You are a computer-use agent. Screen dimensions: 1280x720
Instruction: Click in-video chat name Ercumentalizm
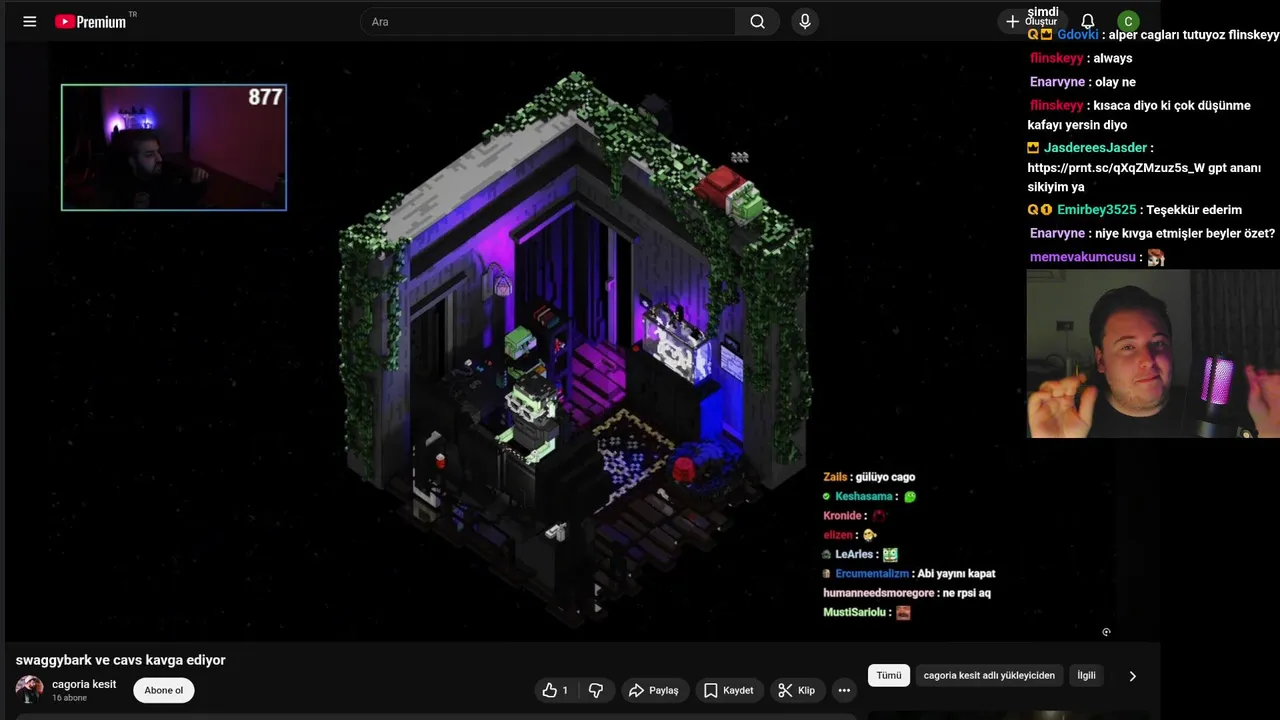click(872, 574)
